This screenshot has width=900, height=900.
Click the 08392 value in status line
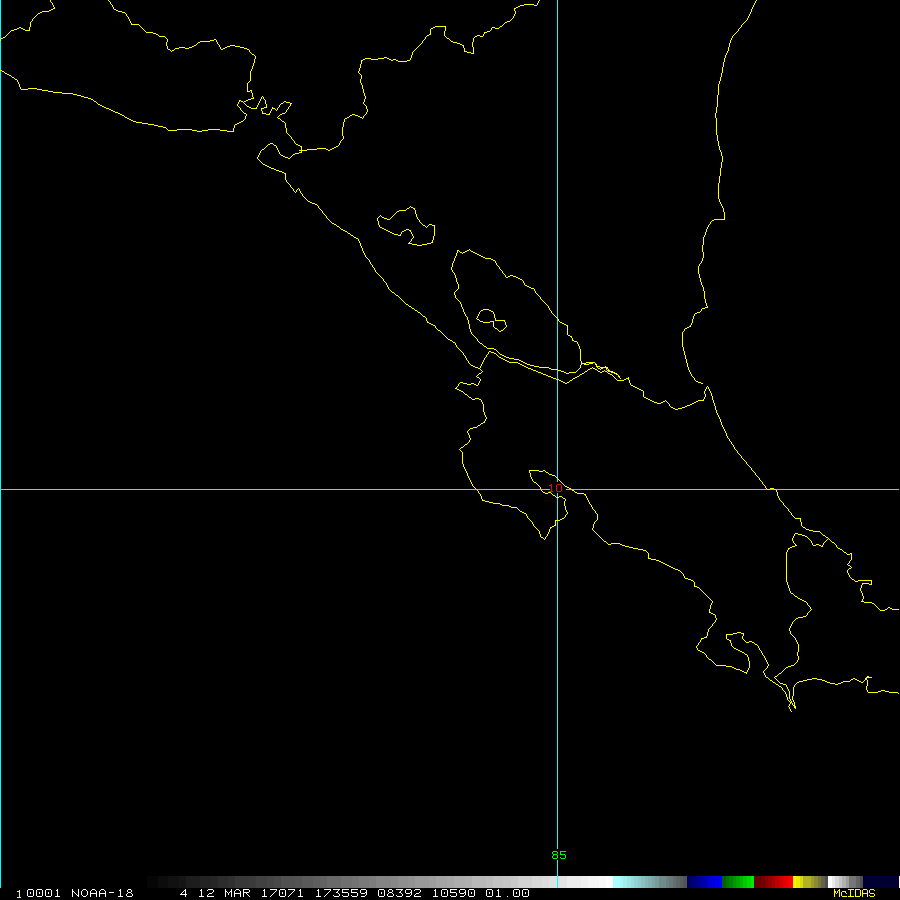click(395, 893)
